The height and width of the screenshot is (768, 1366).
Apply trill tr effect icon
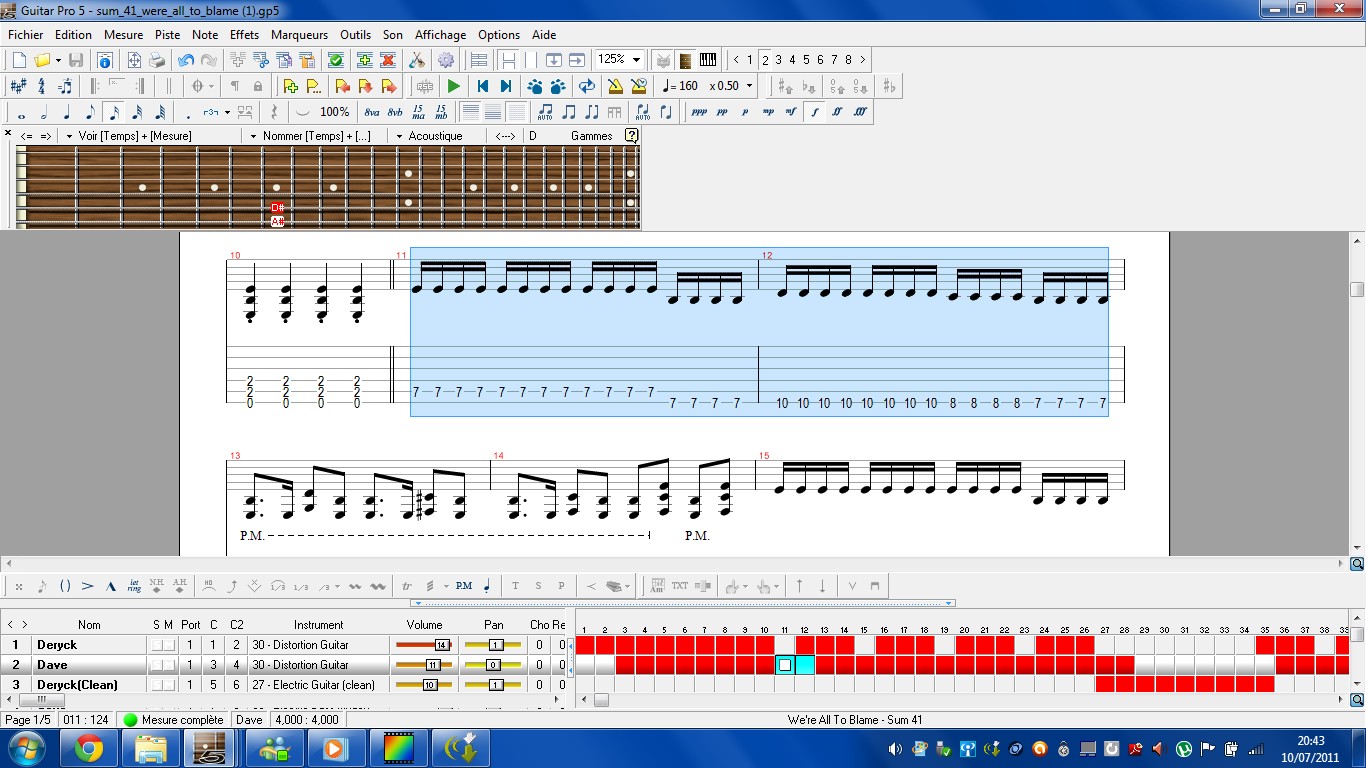coord(407,586)
